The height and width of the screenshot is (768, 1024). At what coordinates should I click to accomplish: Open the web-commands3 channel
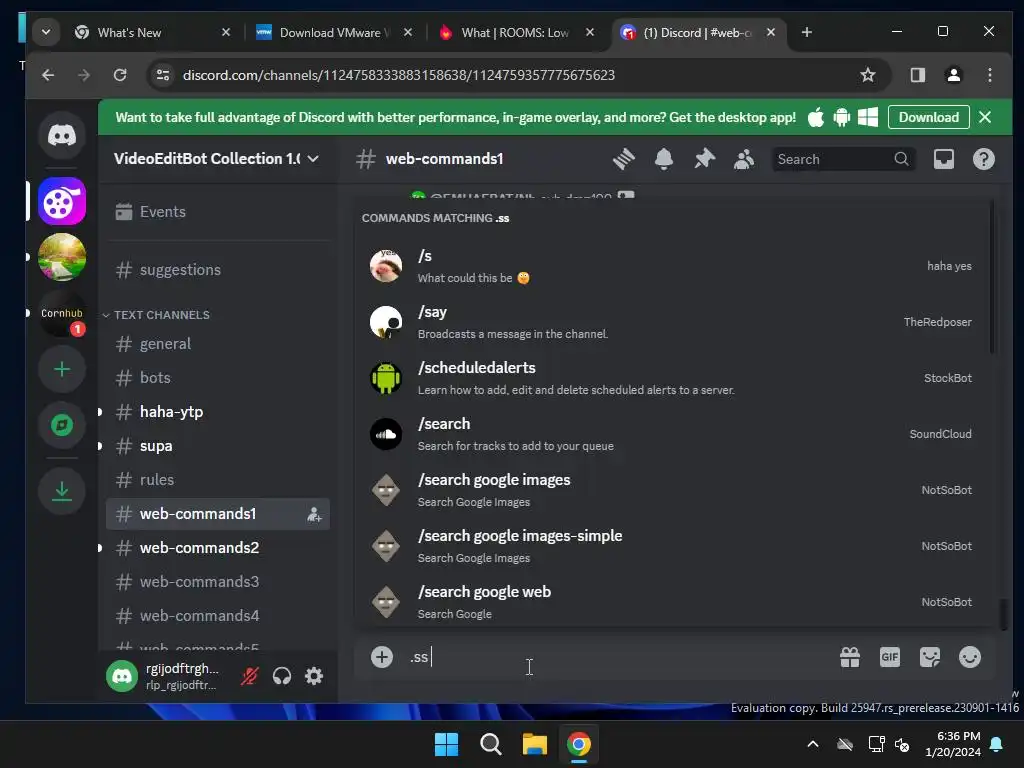point(217,581)
